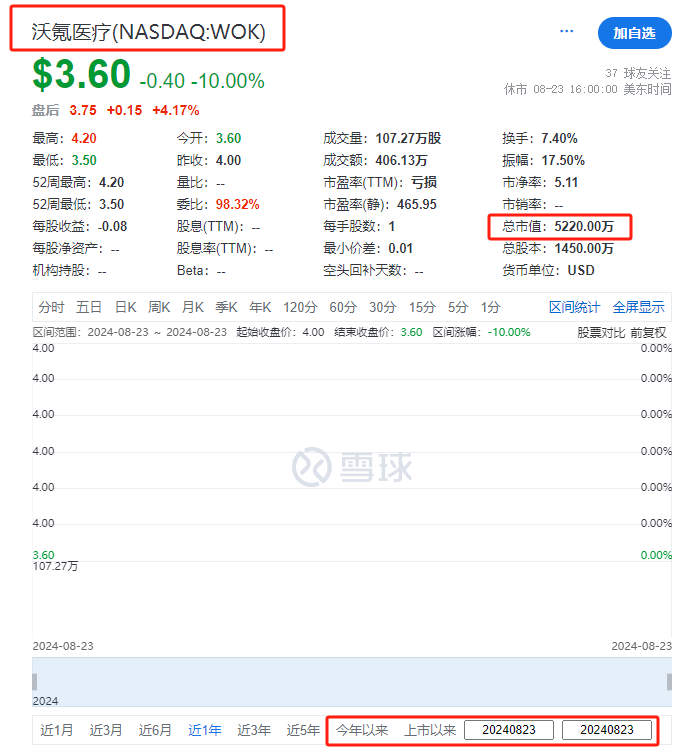Screen dimensions: 700x754
Task: Add the stock with the 加自选 button
Action: click(634, 33)
